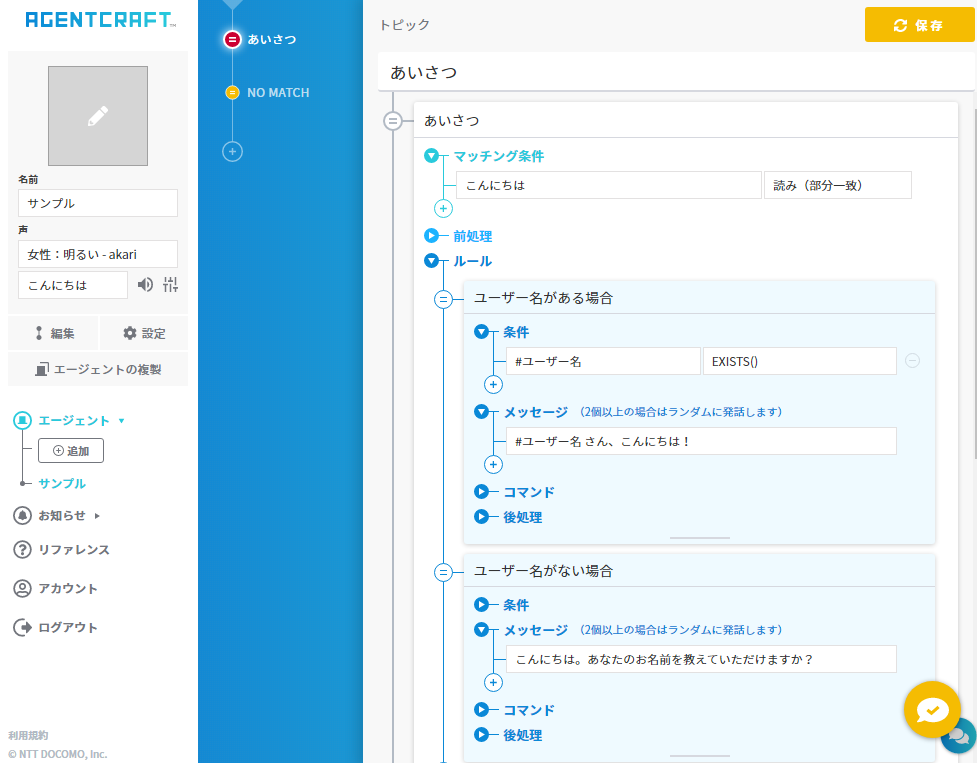Expand 条件 under ユーザー名がない場合
Viewport: 977px width, 763px height.
click(x=482, y=605)
